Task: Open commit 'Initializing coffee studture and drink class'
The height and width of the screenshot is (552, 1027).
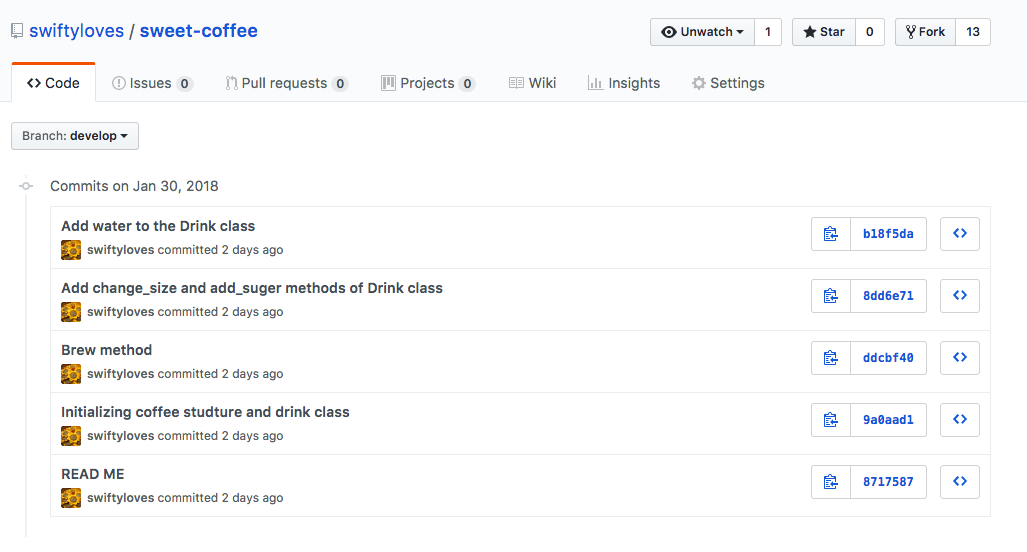Action: click(205, 412)
